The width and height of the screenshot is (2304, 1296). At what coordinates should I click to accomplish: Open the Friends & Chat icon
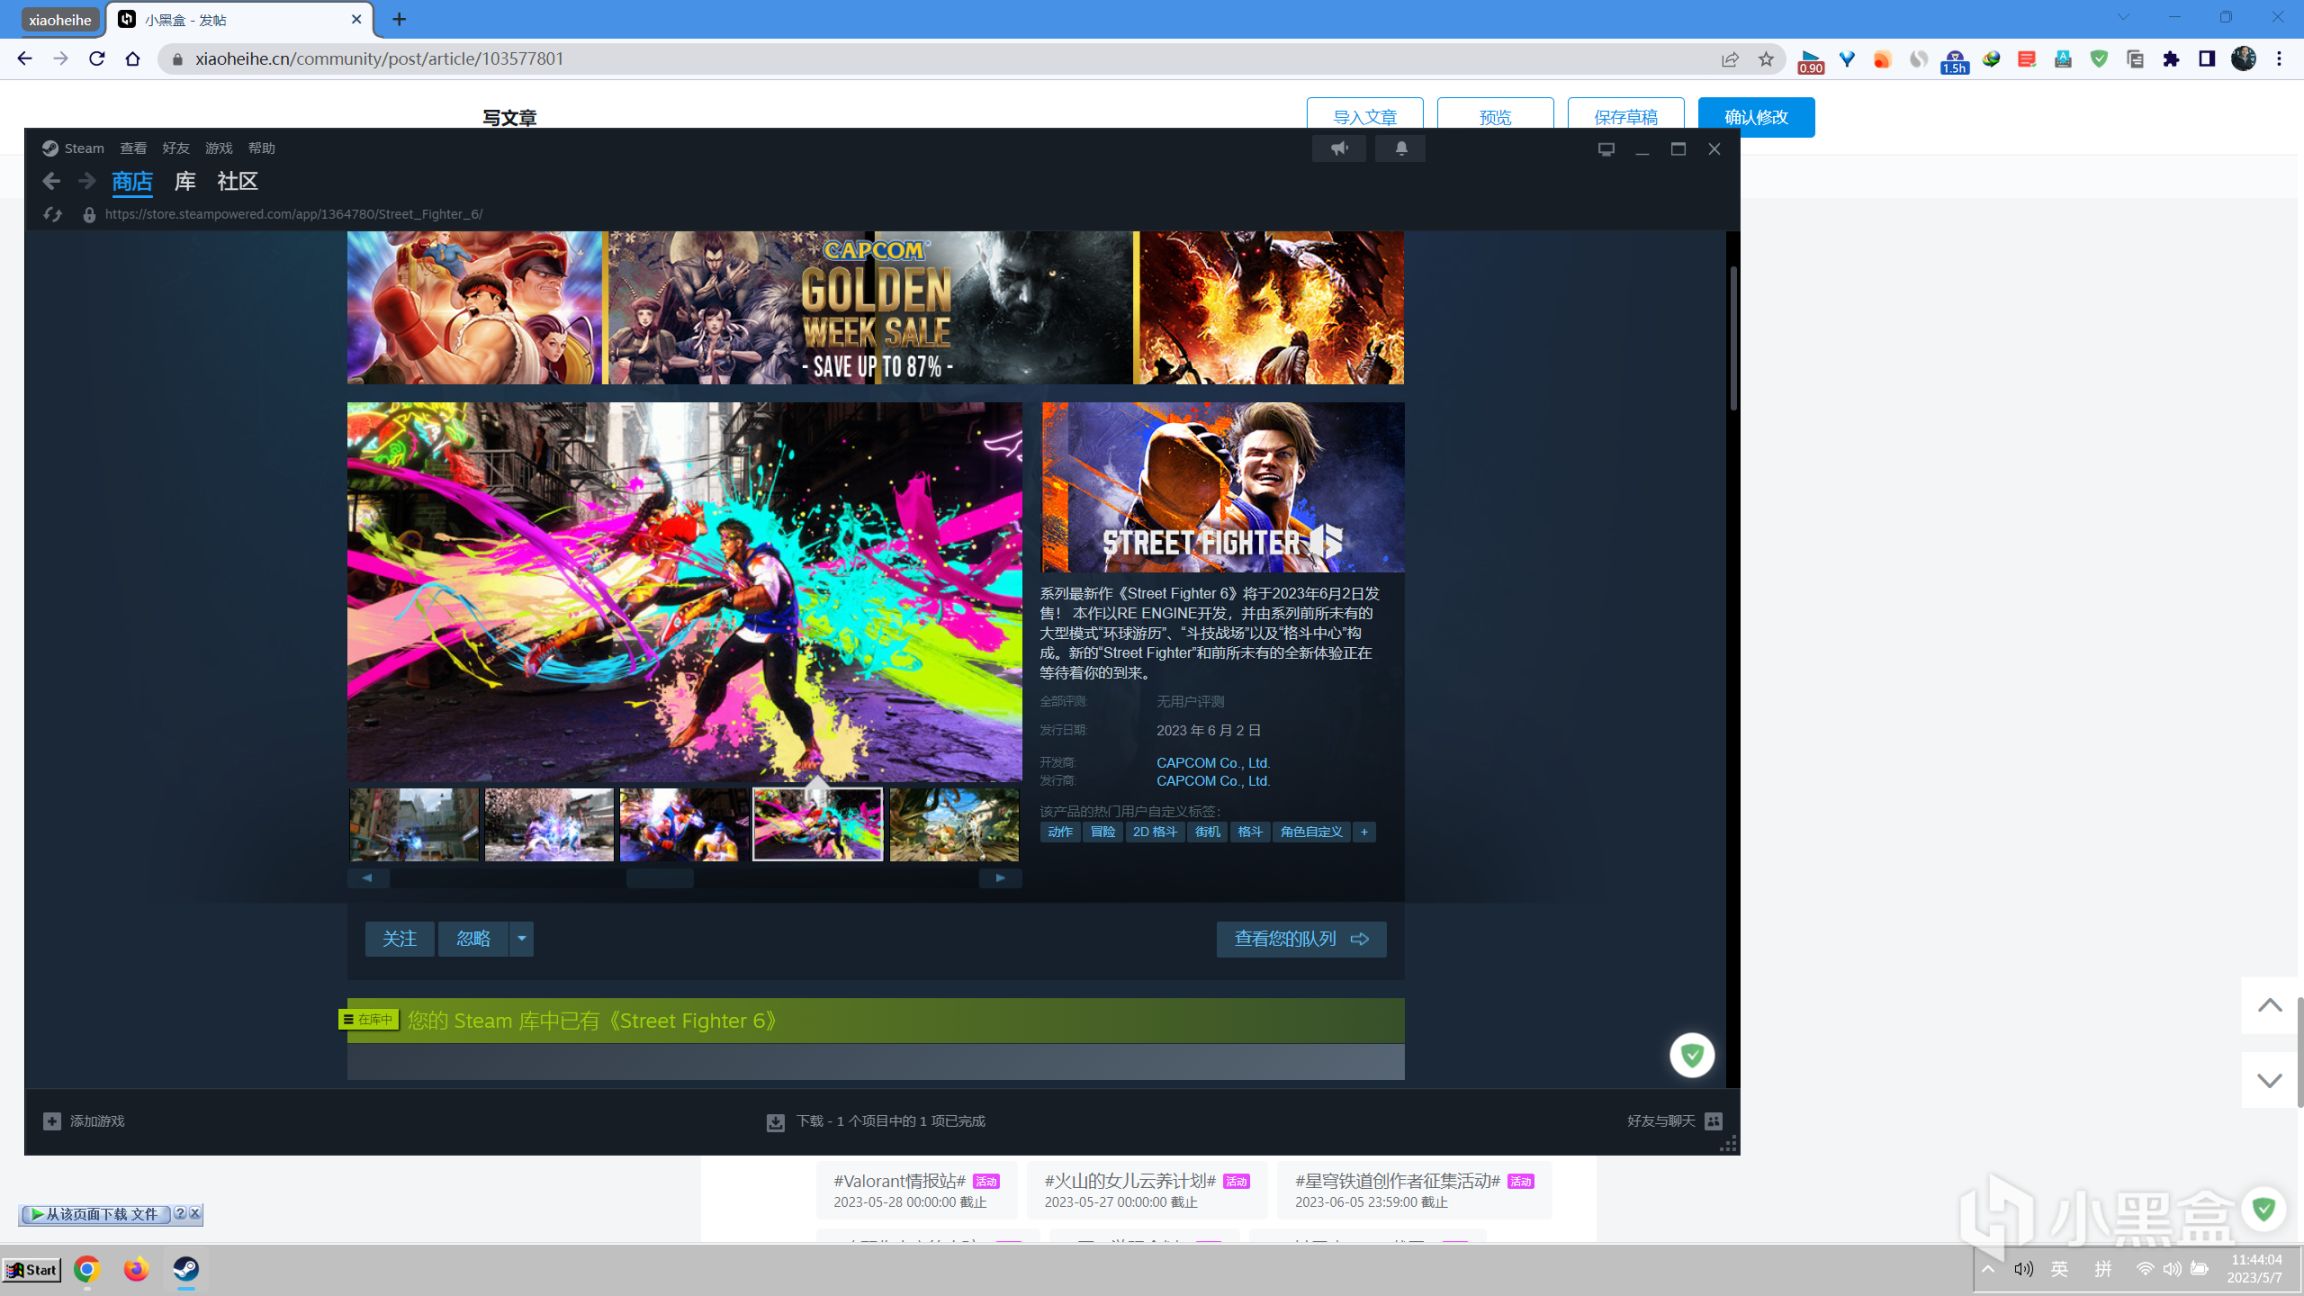click(x=1713, y=1121)
